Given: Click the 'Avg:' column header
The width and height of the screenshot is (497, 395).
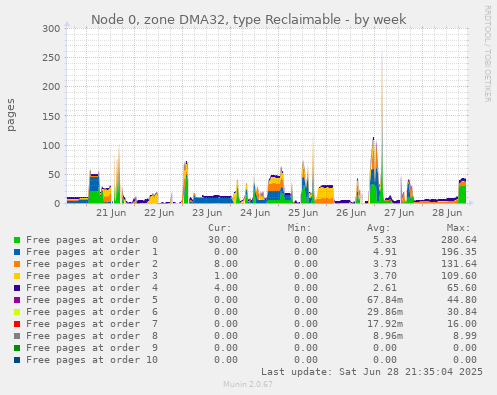Looking at the screenshot, I should [379, 228].
